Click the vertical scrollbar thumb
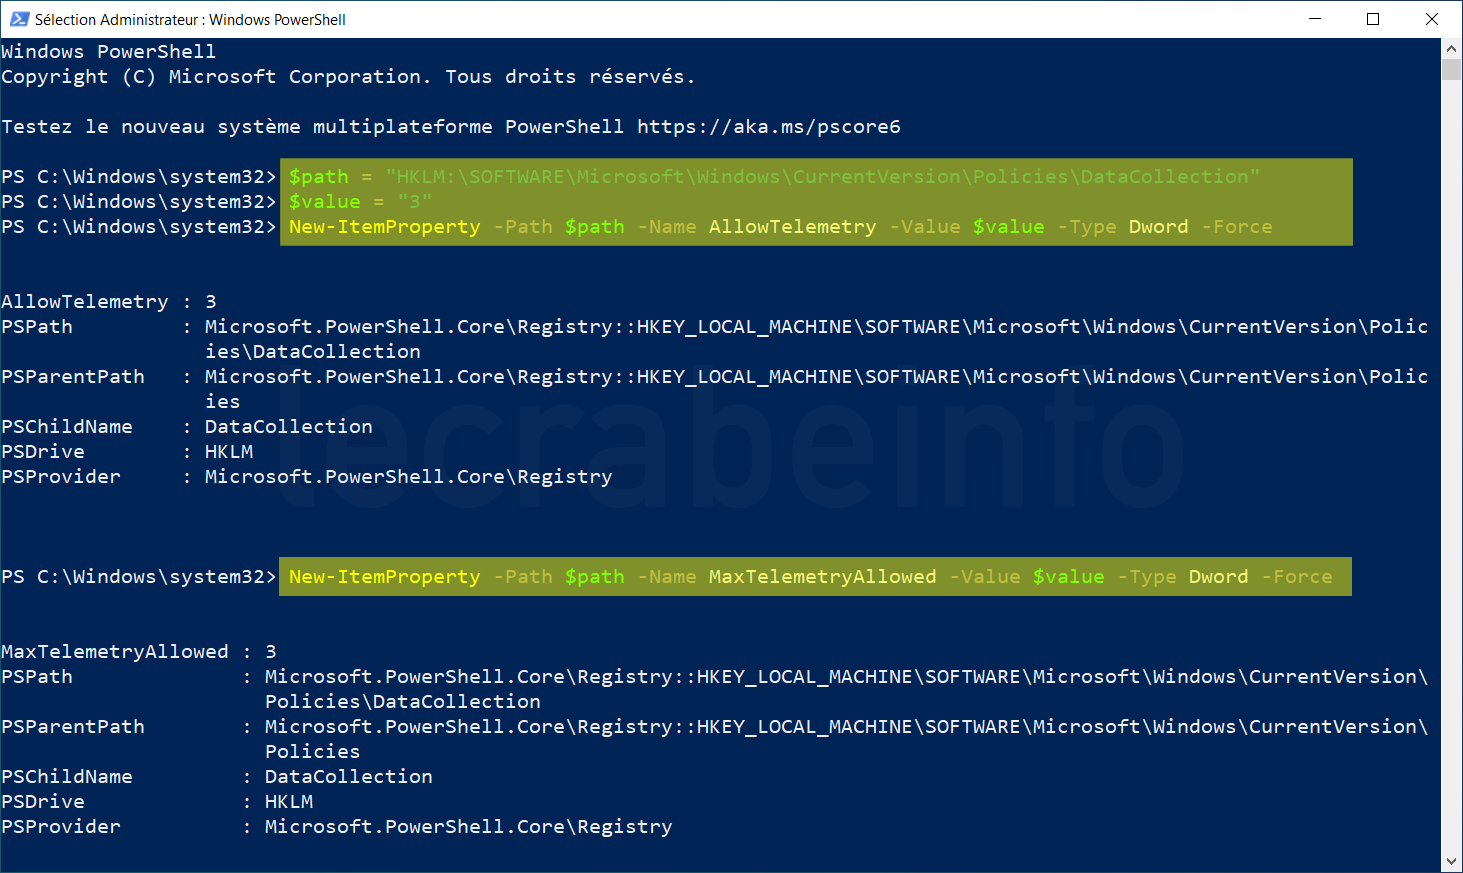 point(1452,69)
